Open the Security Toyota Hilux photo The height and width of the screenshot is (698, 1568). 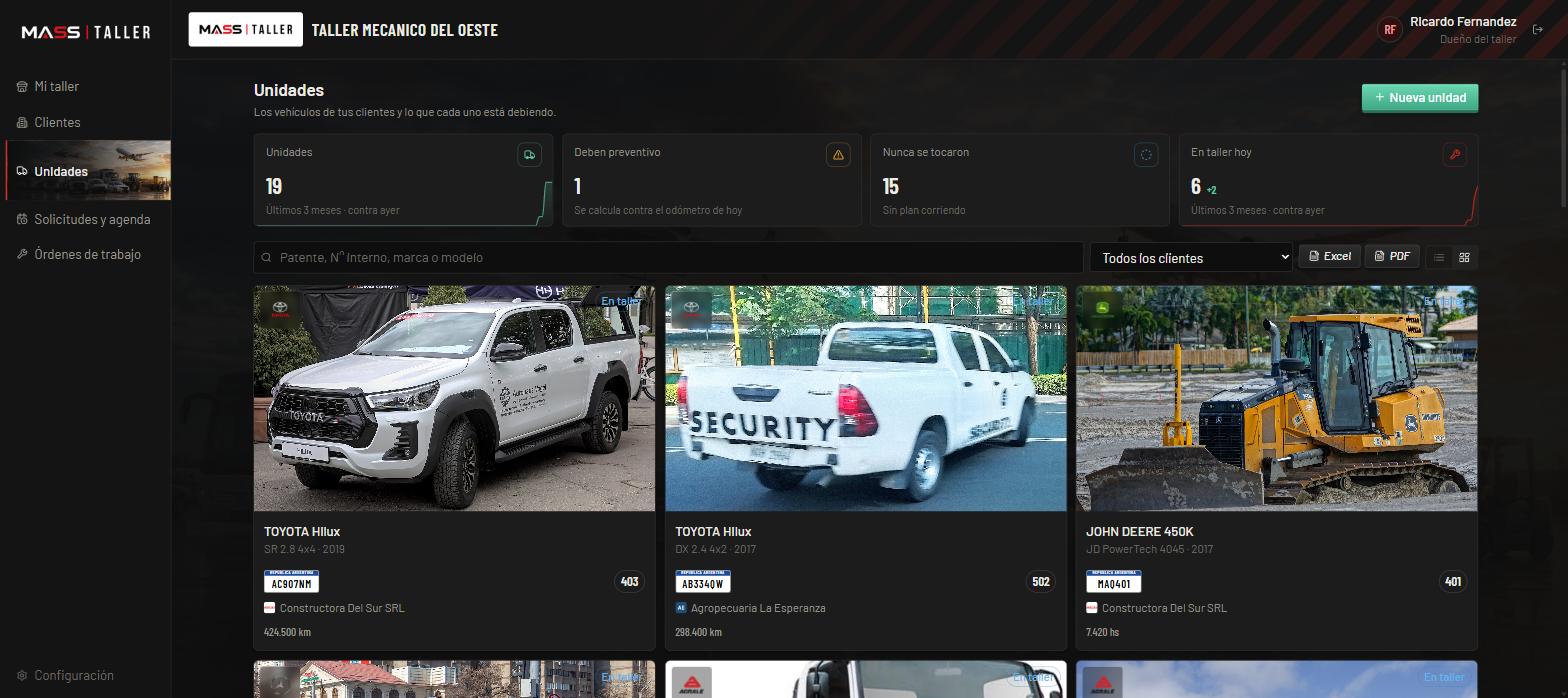[866, 399]
